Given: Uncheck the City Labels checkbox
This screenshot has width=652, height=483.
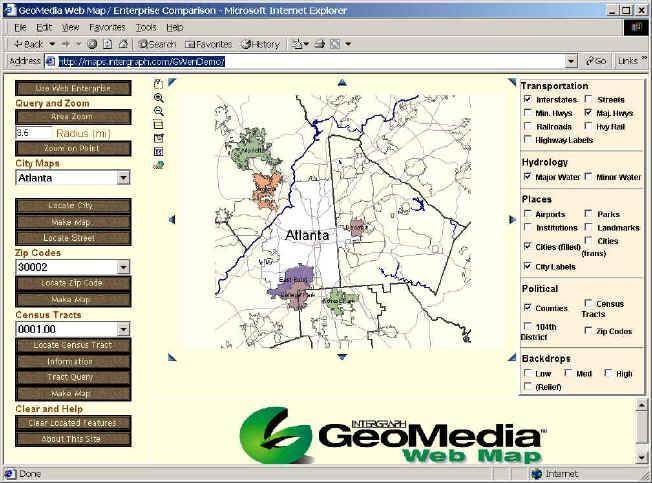Looking at the screenshot, I should pyautogui.click(x=528, y=266).
